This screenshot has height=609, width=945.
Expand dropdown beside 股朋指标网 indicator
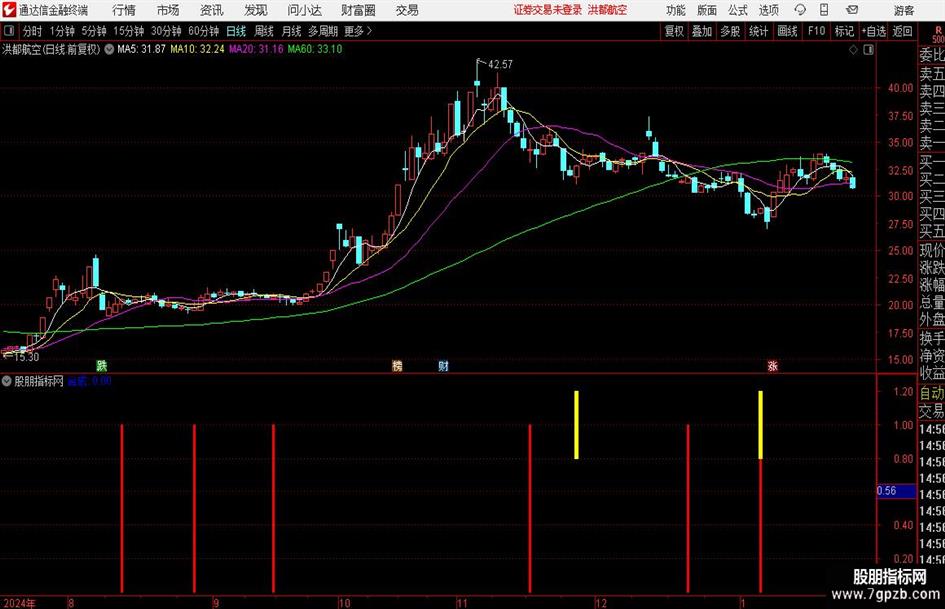(x=7, y=381)
